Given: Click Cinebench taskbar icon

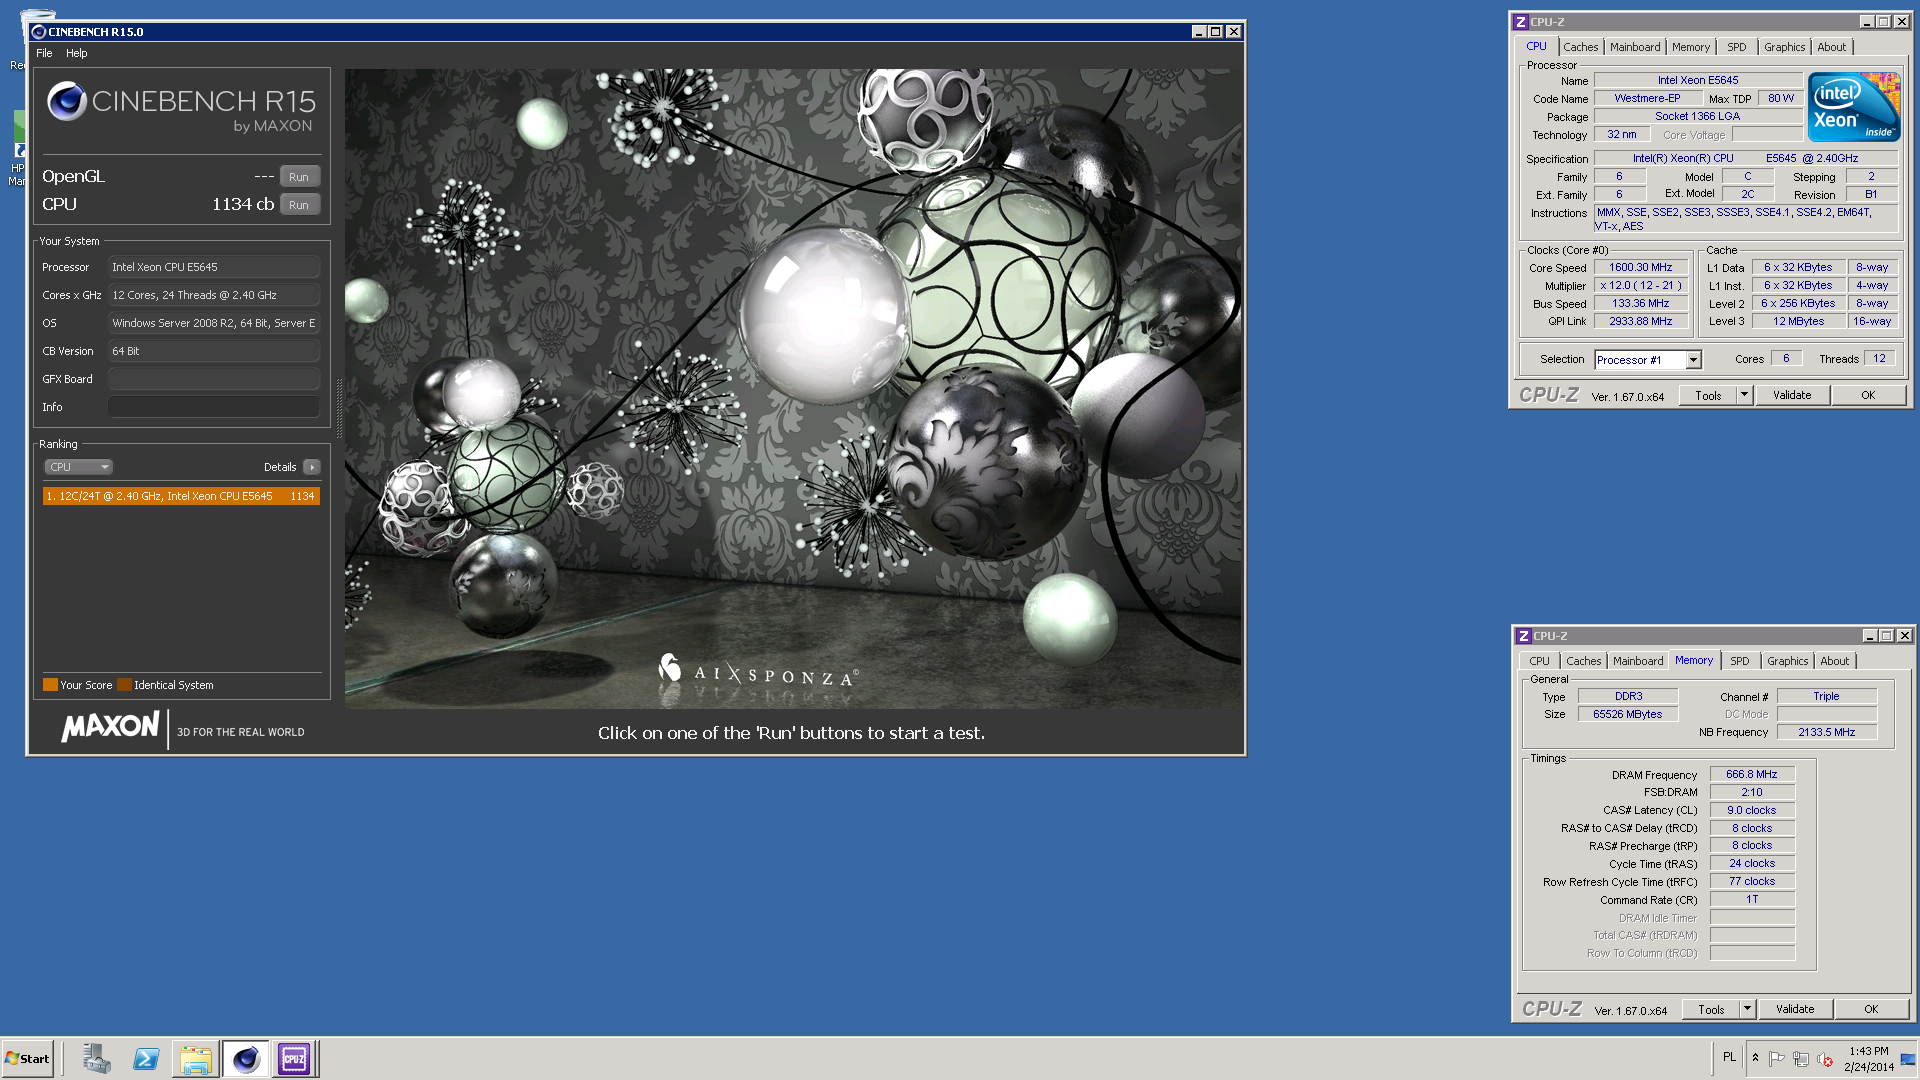Looking at the screenshot, I should [246, 1059].
